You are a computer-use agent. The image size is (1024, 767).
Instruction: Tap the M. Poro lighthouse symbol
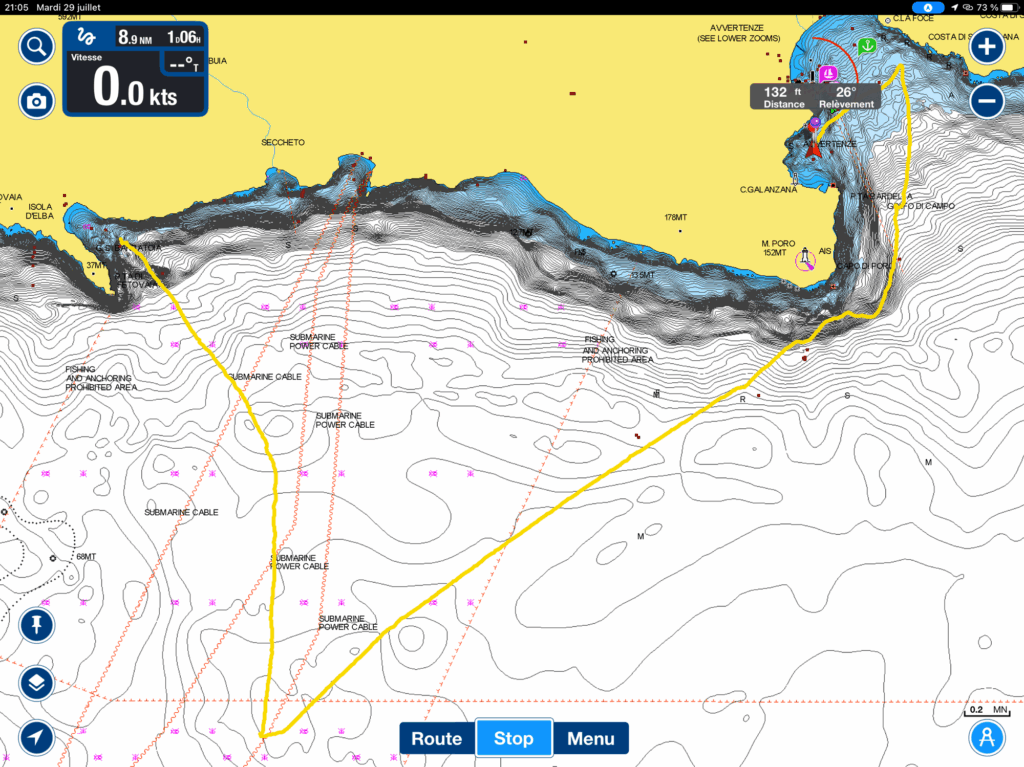click(803, 260)
